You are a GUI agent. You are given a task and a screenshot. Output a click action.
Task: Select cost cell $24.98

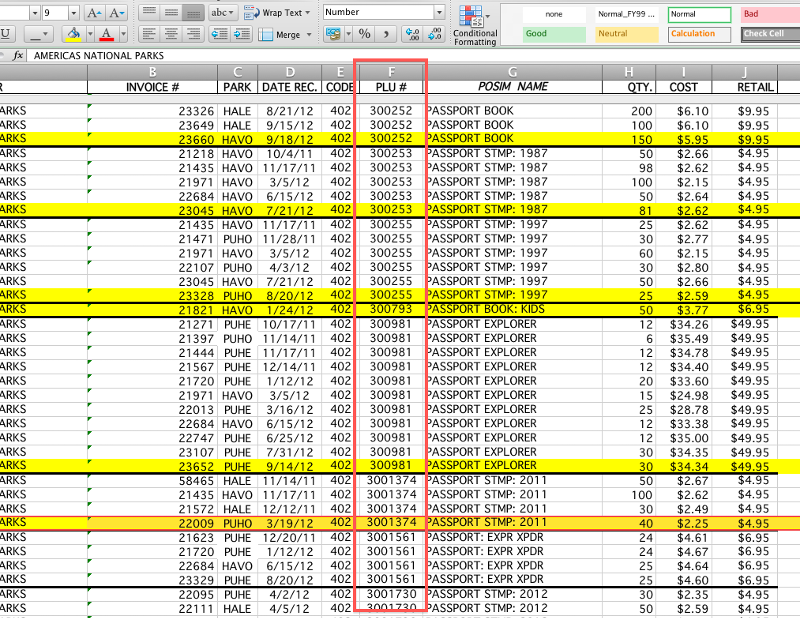click(683, 395)
